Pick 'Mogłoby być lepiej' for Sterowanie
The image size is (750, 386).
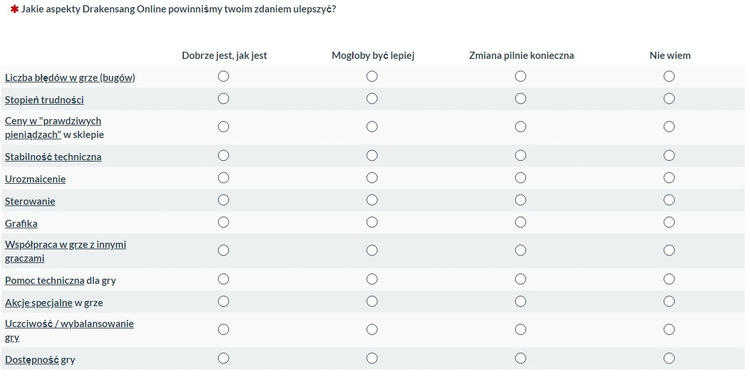pyautogui.click(x=372, y=200)
